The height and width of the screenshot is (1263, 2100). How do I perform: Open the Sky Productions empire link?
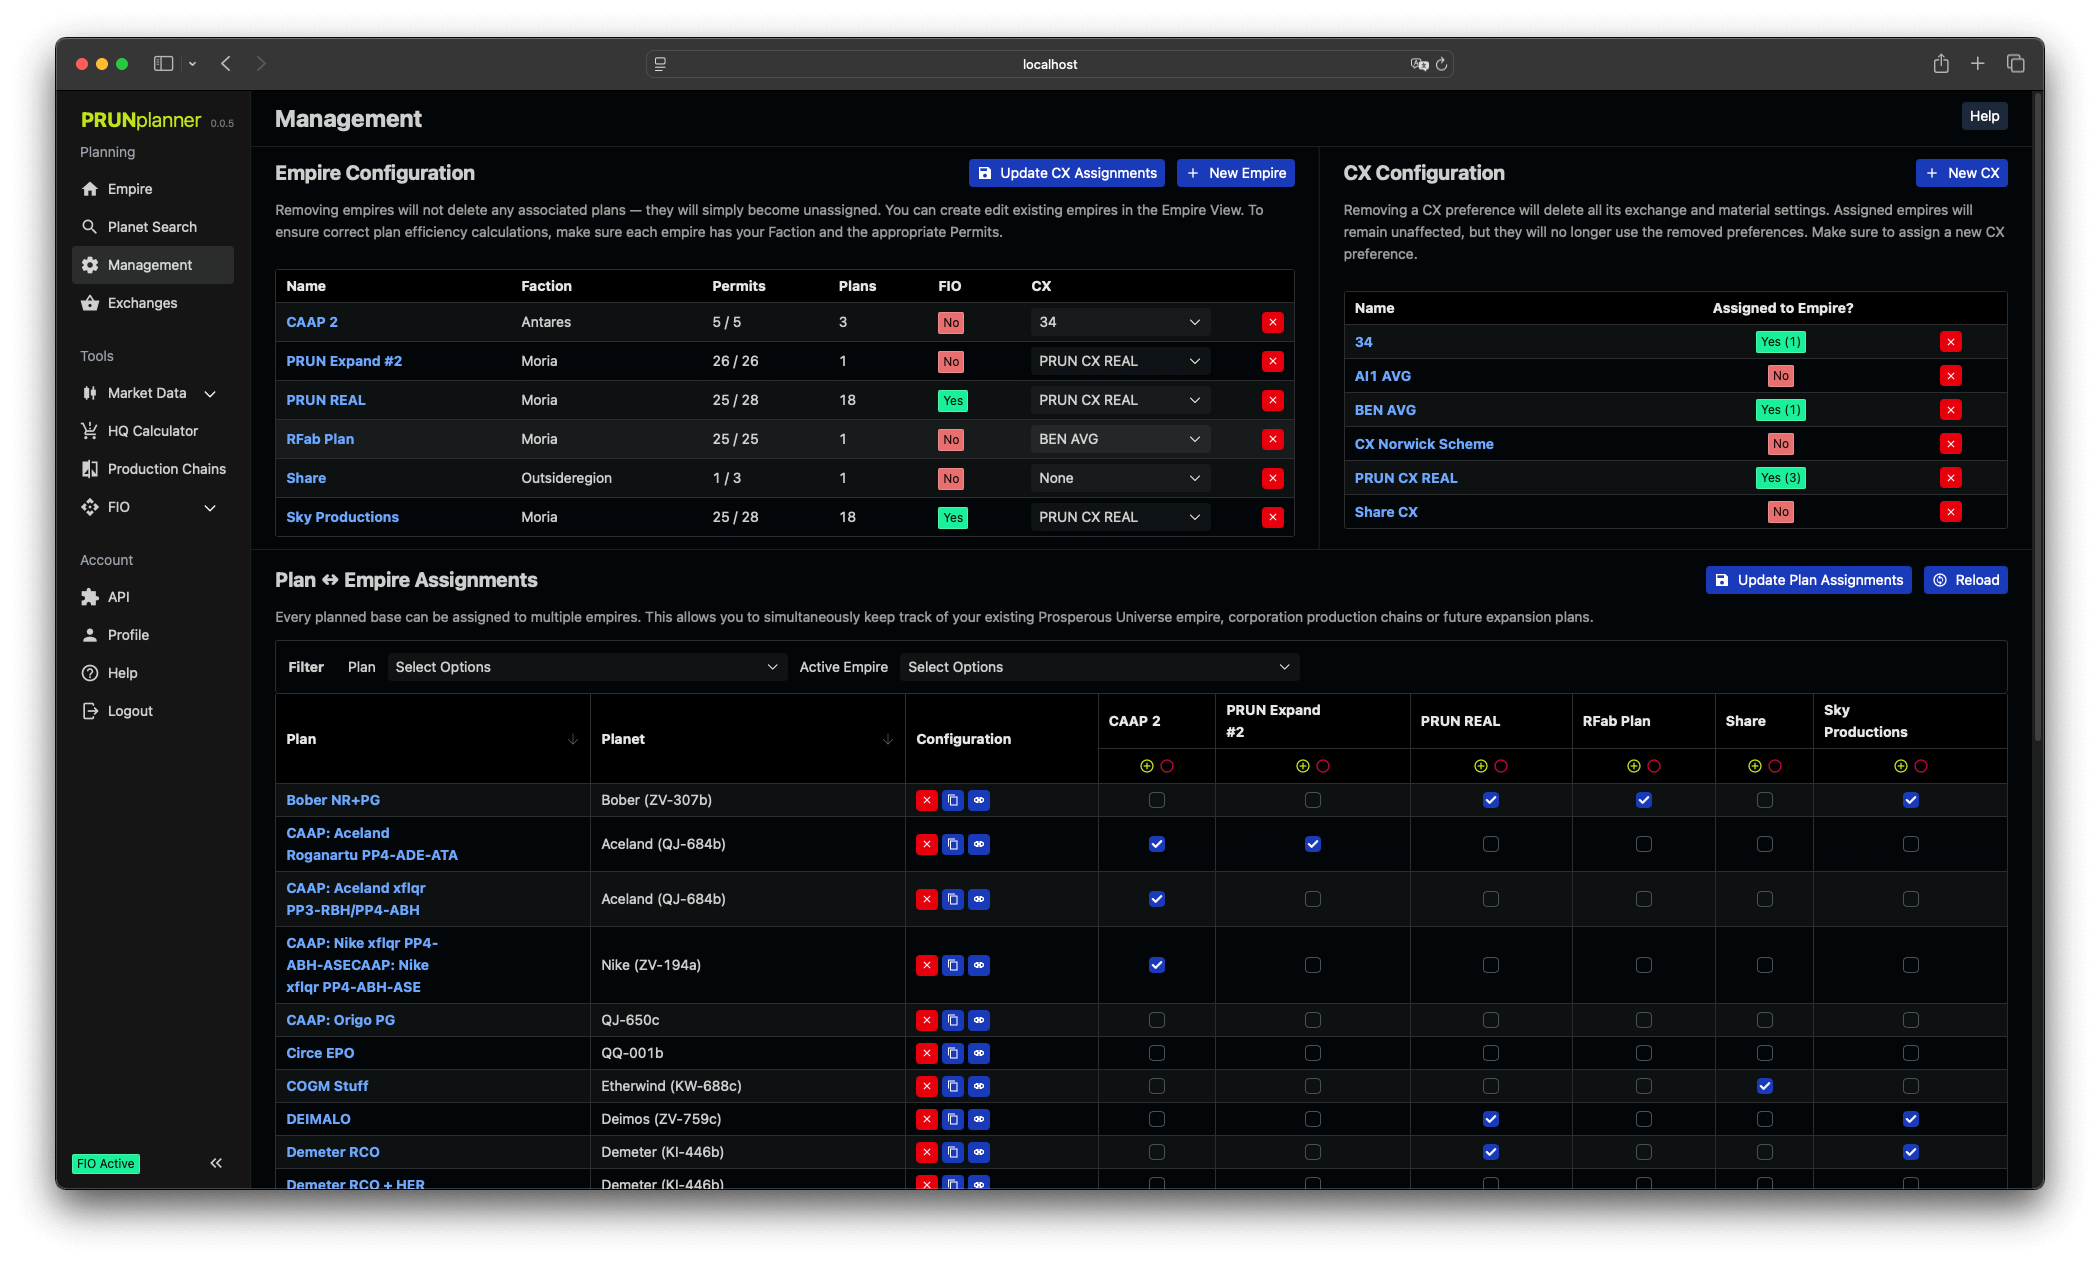[342, 517]
